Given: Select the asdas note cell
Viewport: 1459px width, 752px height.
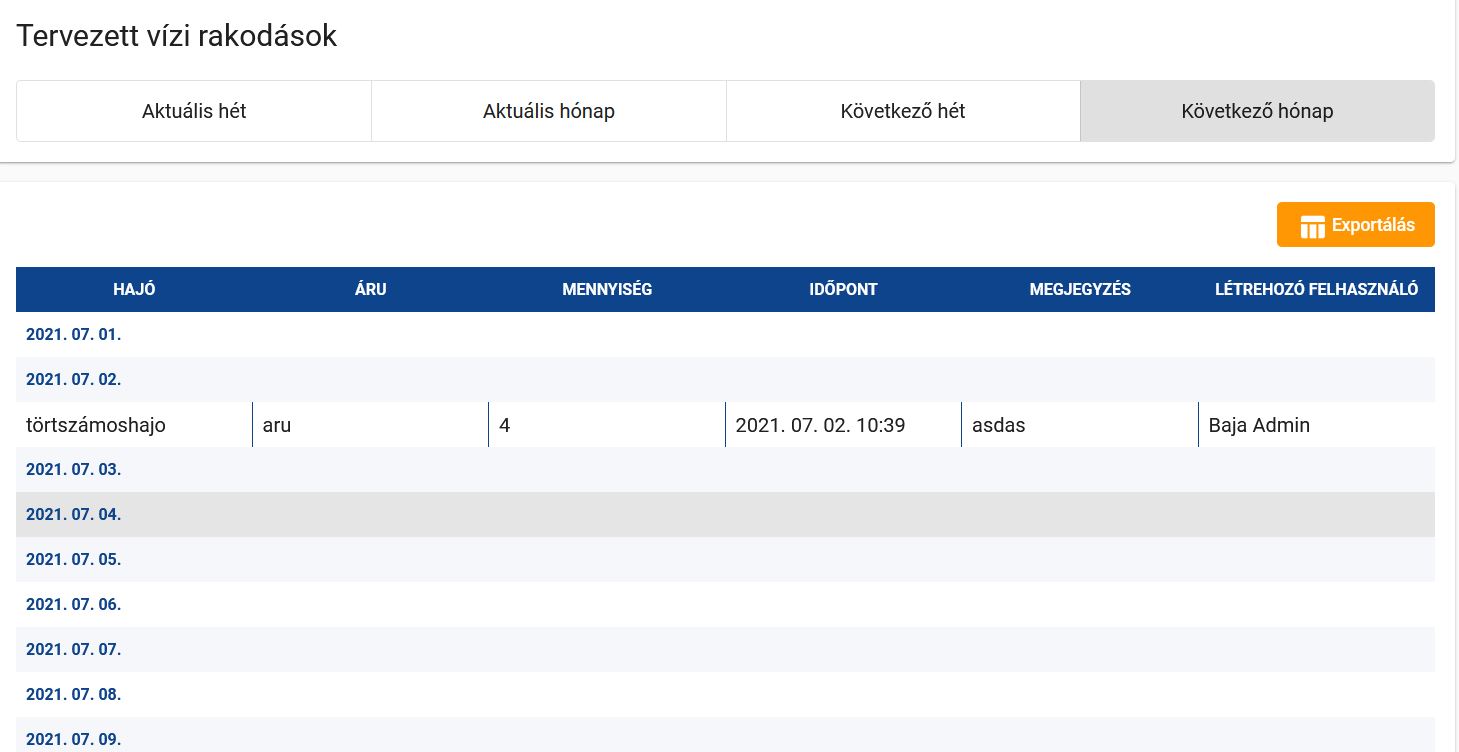Looking at the screenshot, I should [999, 425].
